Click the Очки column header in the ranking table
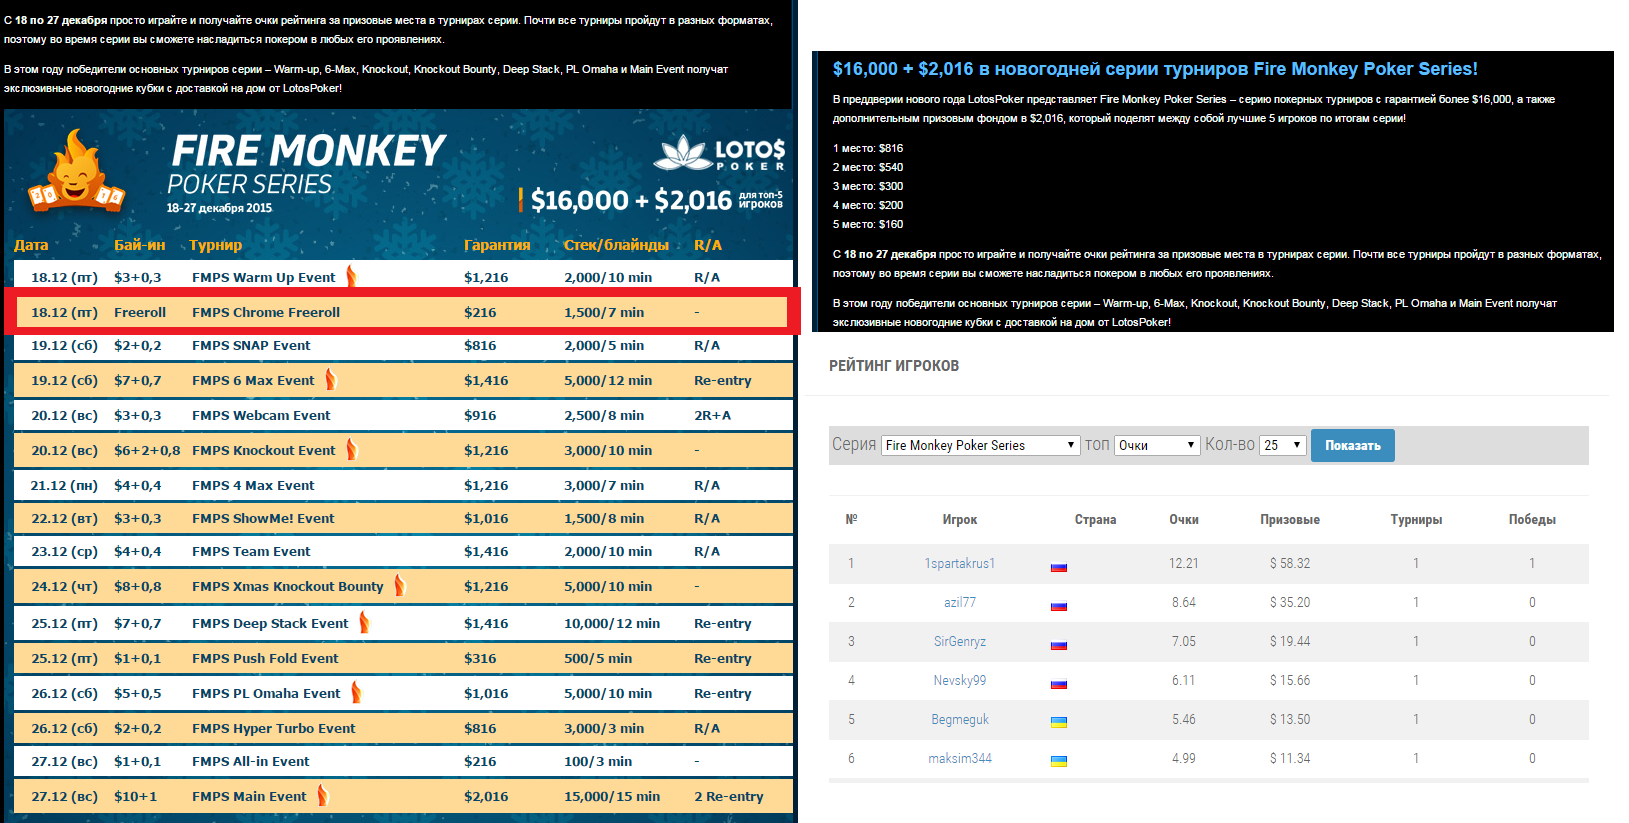 [x=1184, y=520]
